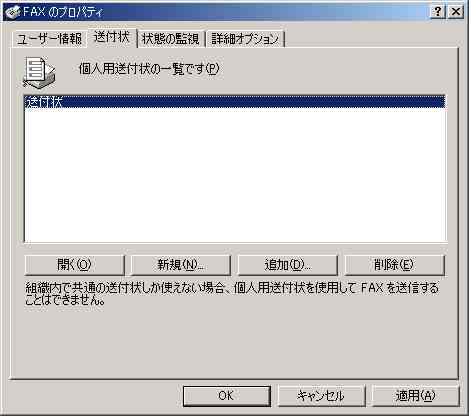Apply changes with 適用(A)

[415, 396]
